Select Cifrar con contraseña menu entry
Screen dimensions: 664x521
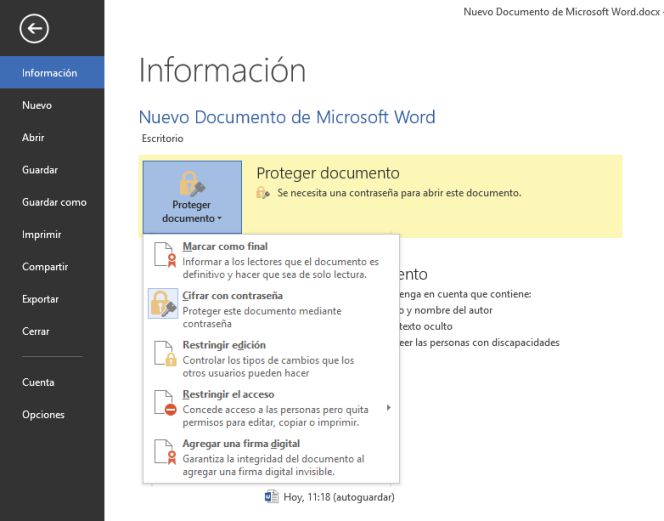coord(271,309)
